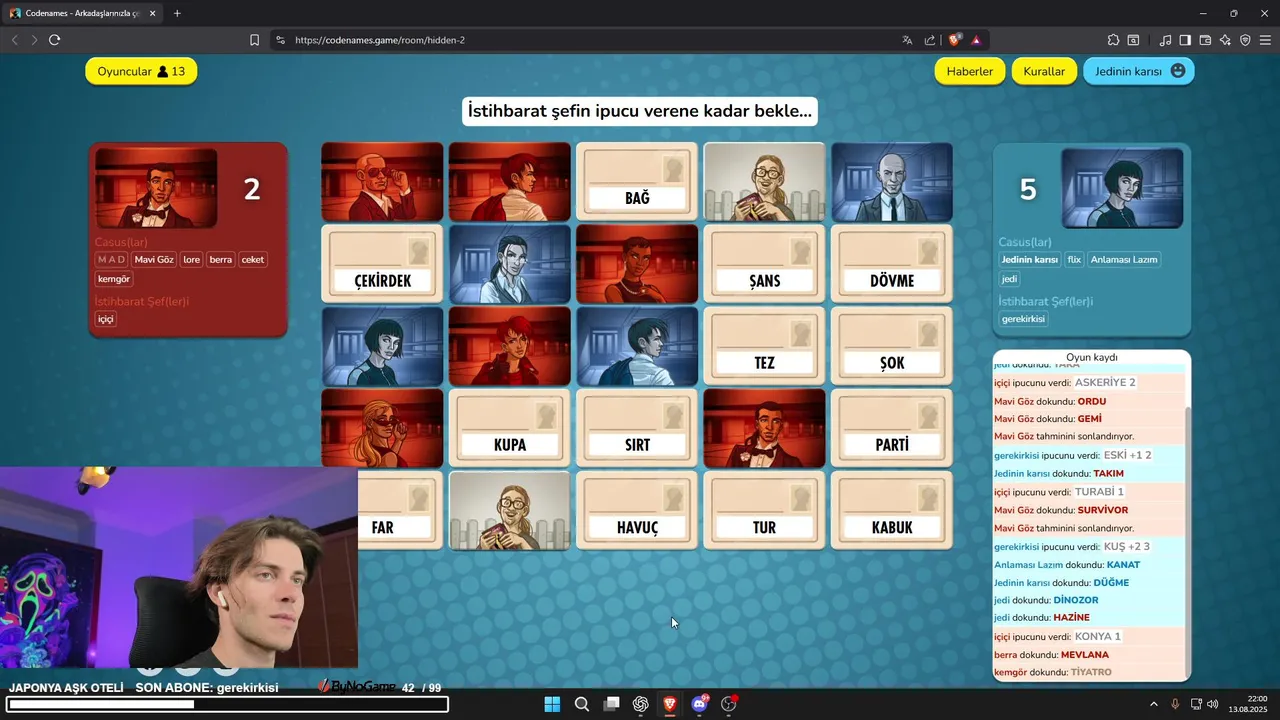
Task: Open the Brave Wallet icon
Action: [1205, 40]
